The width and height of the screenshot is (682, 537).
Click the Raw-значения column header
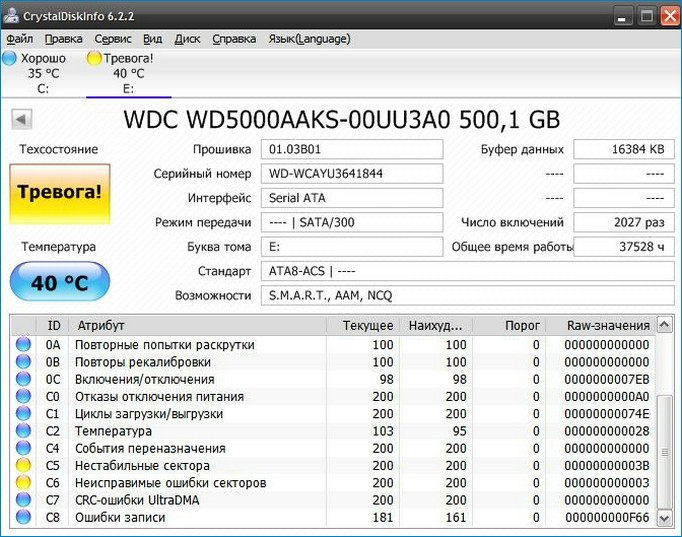point(608,326)
